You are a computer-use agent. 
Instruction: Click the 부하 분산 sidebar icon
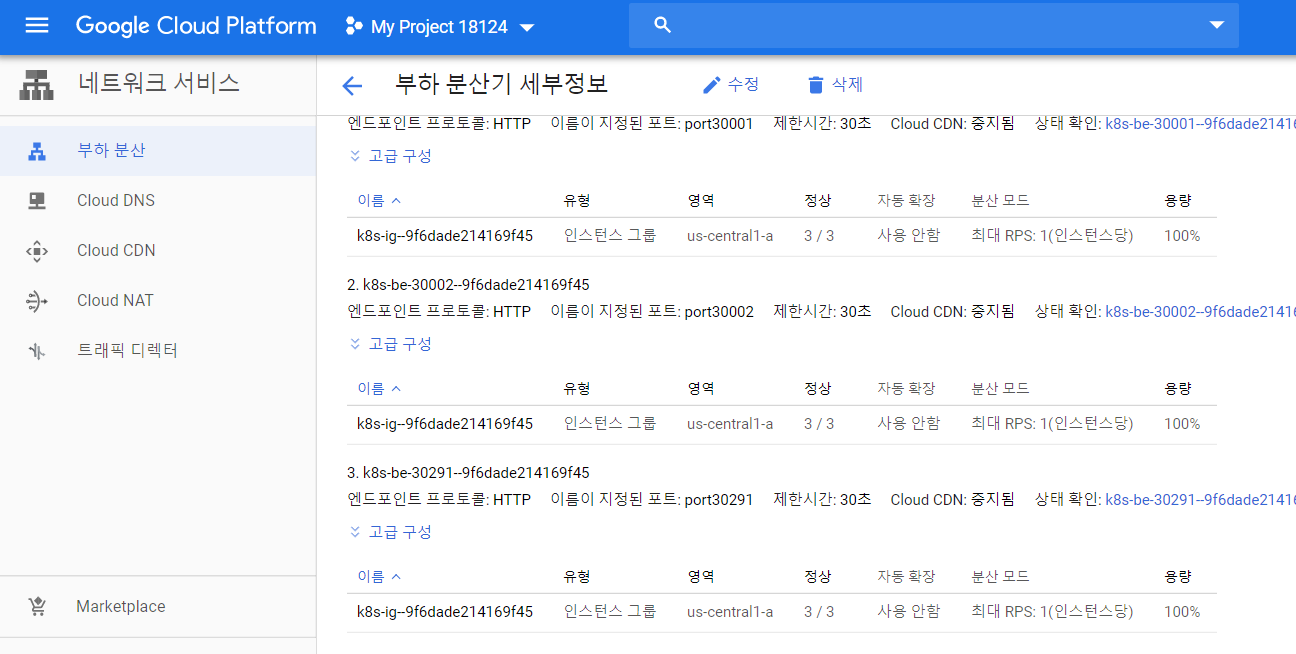pyautogui.click(x=37, y=151)
